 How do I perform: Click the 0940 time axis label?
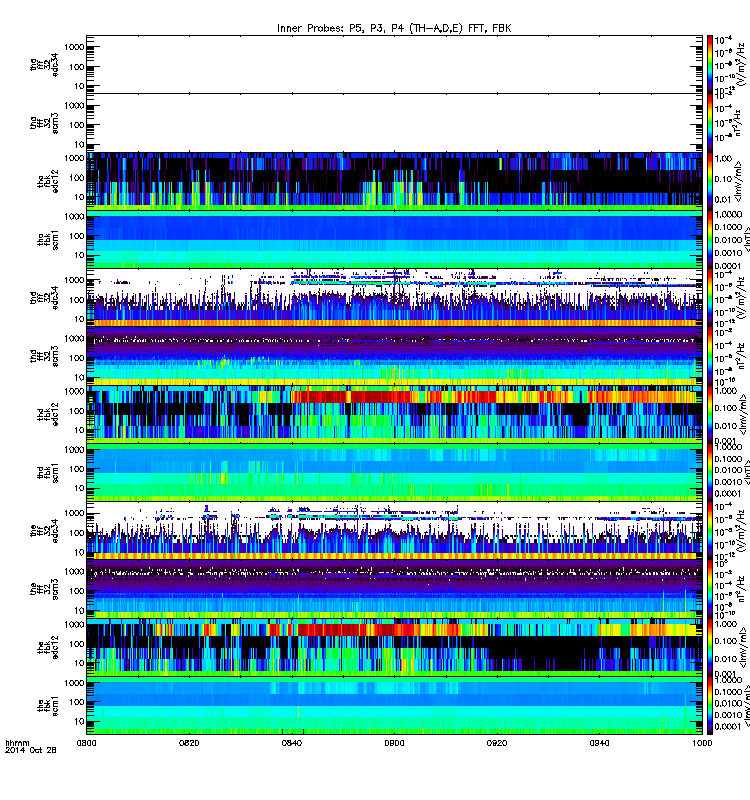point(599,743)
